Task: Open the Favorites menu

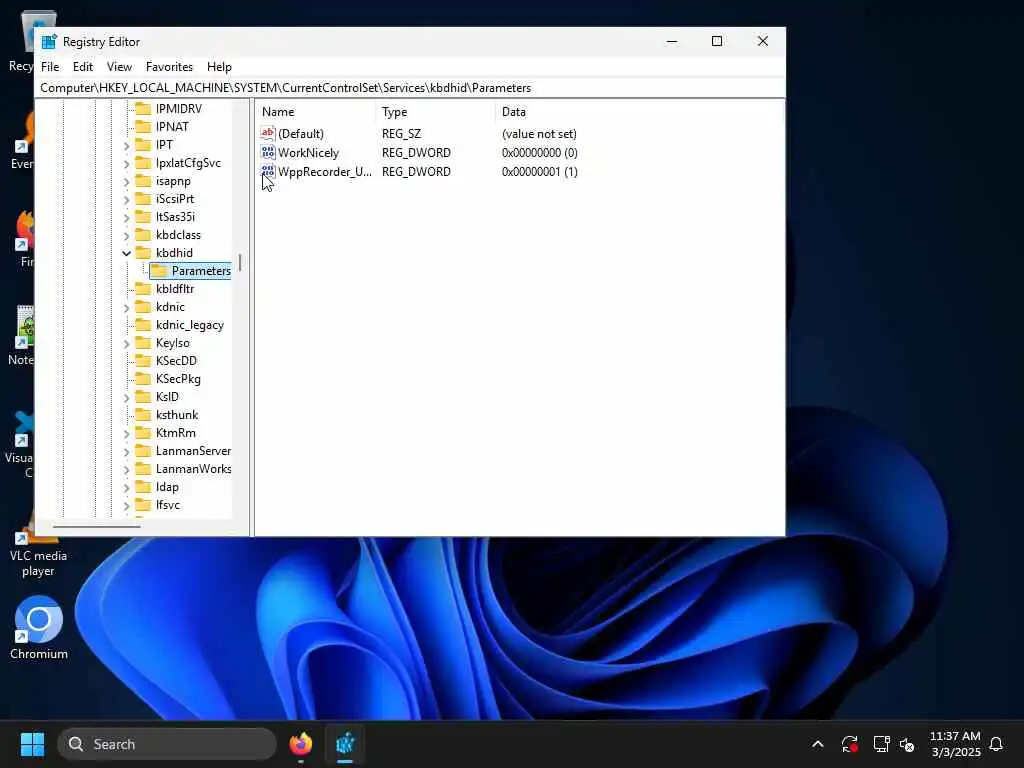Action: coord(169,67)
